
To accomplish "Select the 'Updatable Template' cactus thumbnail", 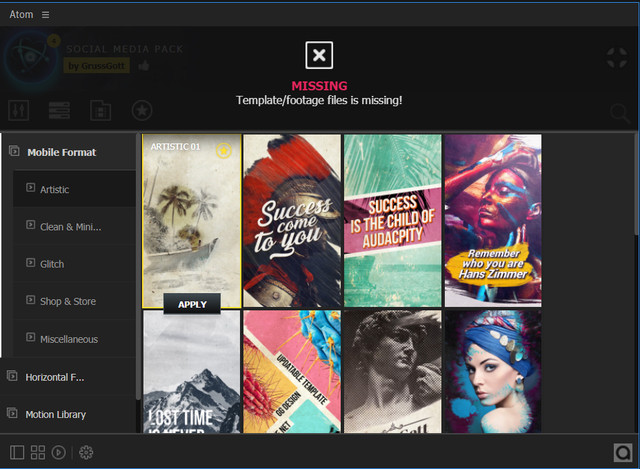I will pyautogui.click(x=292, y=371).
